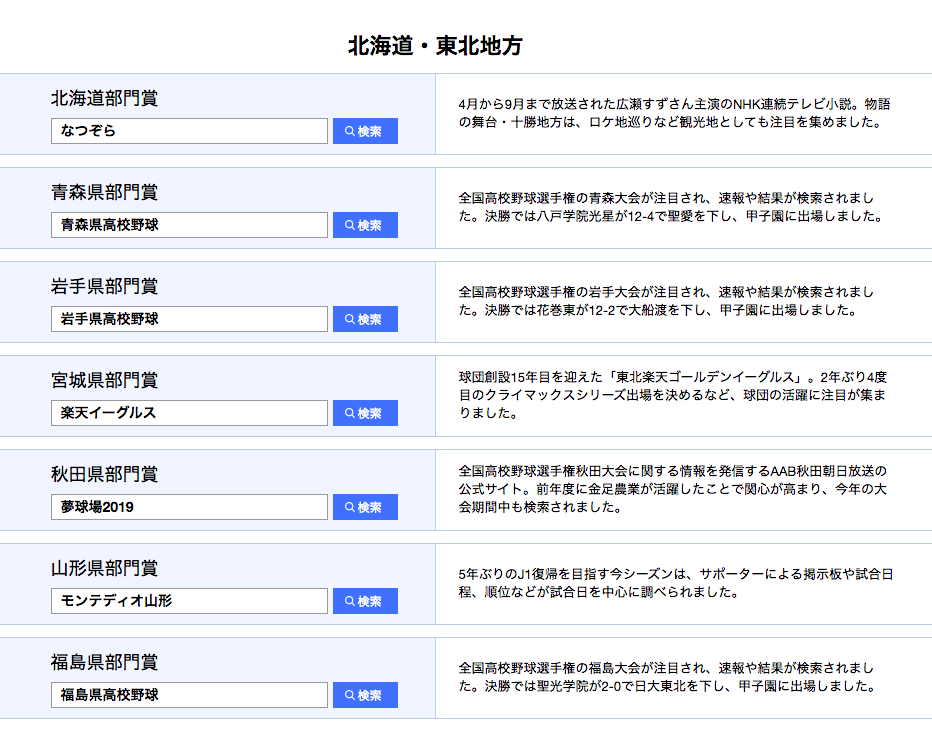Click the 秋田県部門賞 heading text
Image resolution: width=932 pixels, height=735 pixels.
pyautogui.click(x=104, y=475)
